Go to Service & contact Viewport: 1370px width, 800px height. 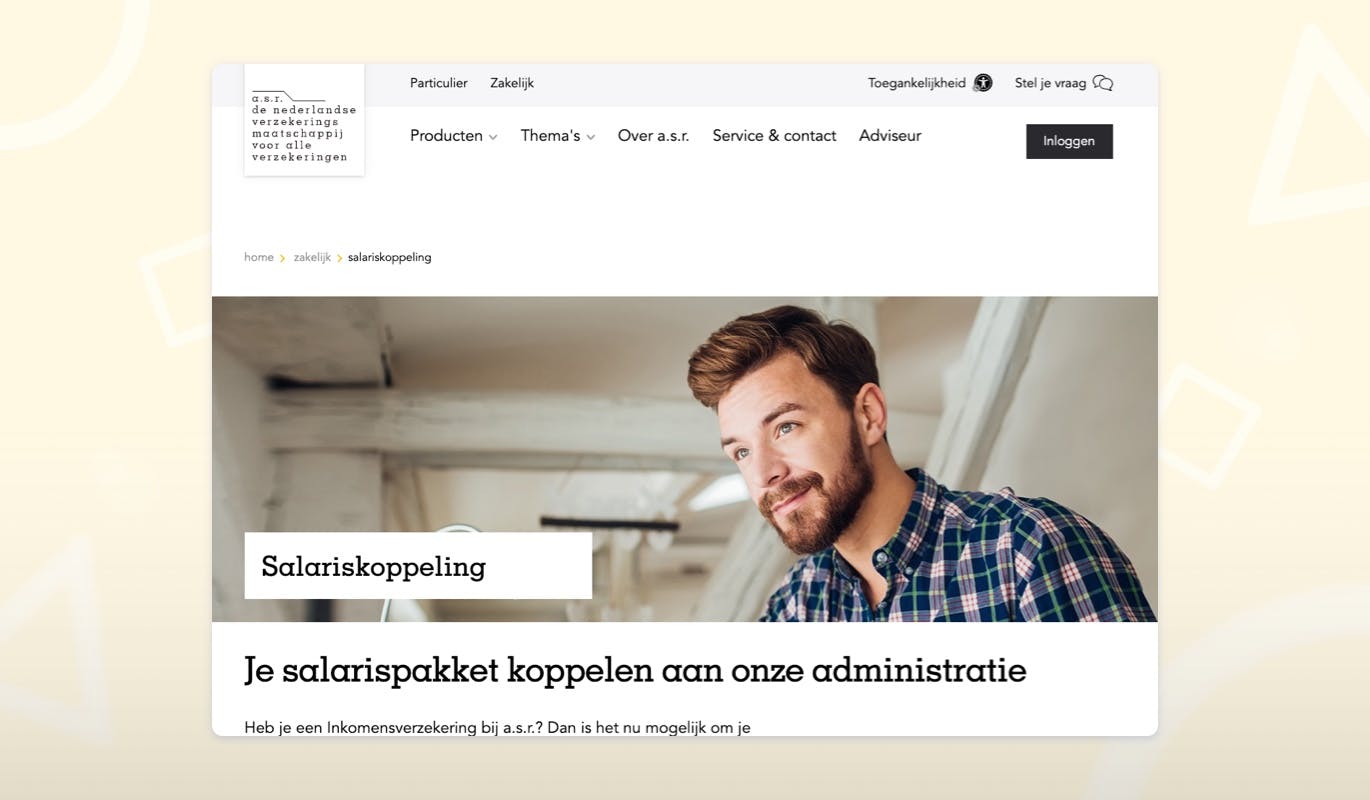774,136
